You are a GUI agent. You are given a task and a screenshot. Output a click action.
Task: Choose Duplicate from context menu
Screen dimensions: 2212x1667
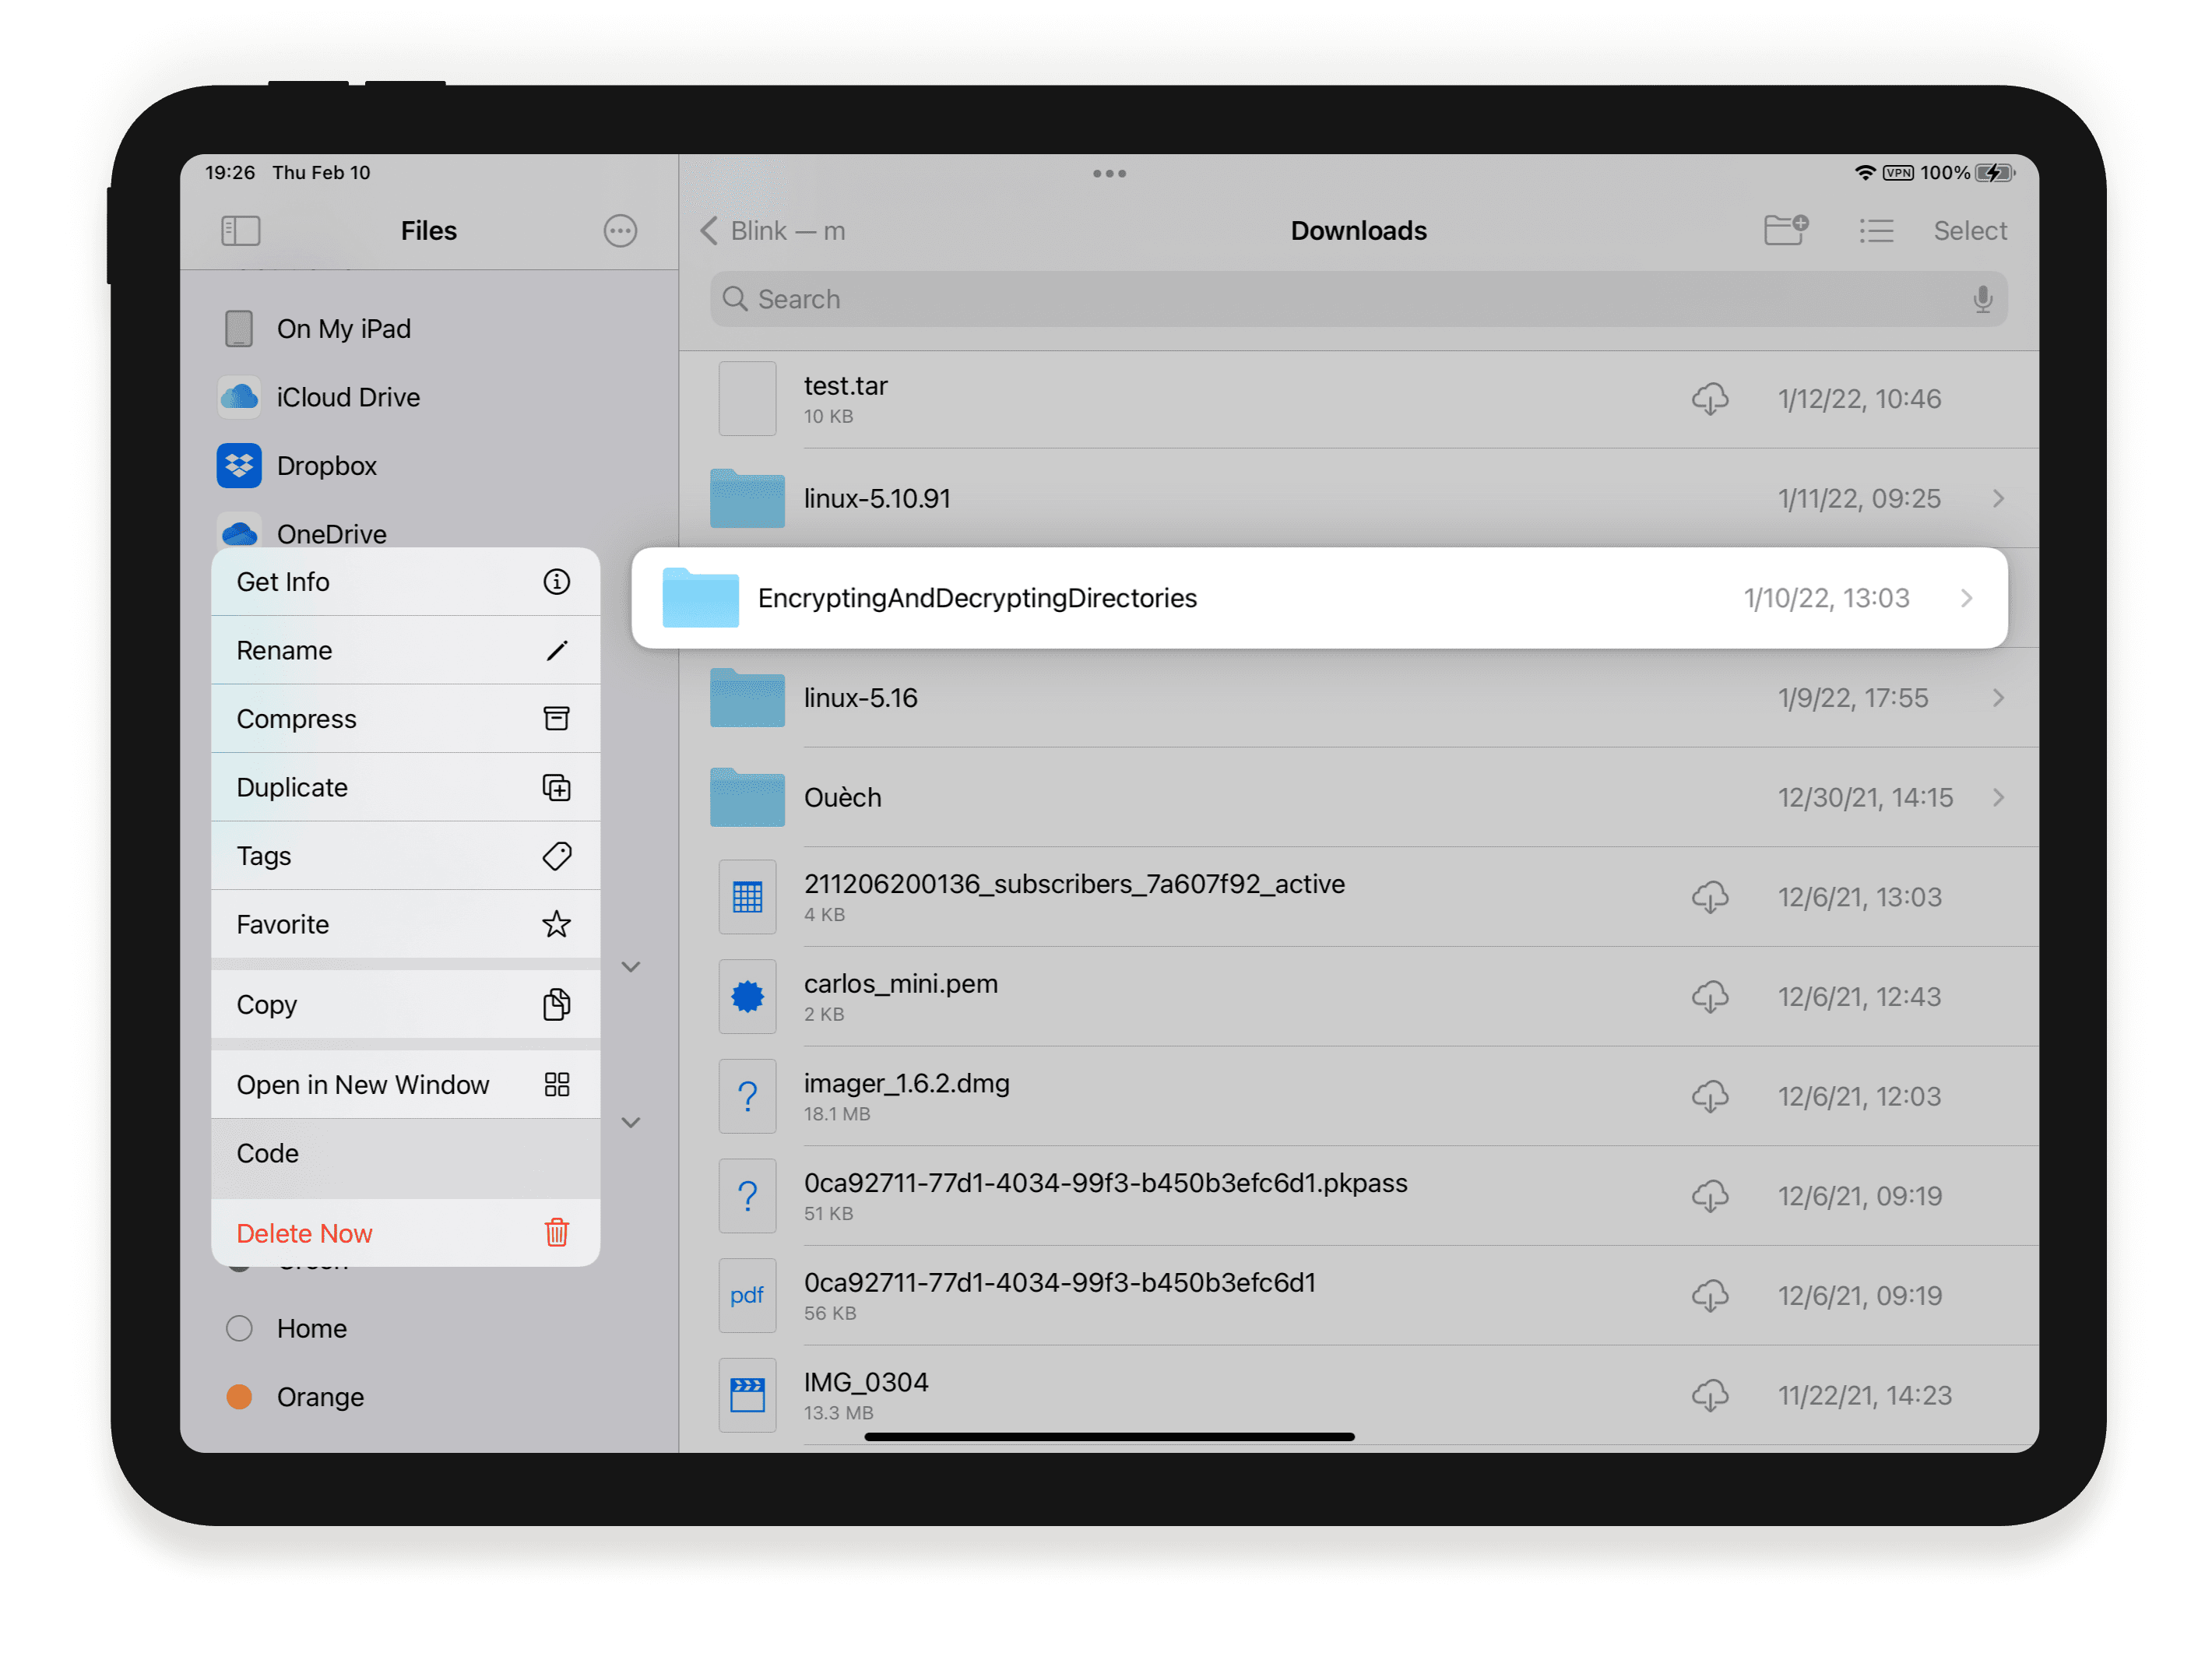click(405, 787)
